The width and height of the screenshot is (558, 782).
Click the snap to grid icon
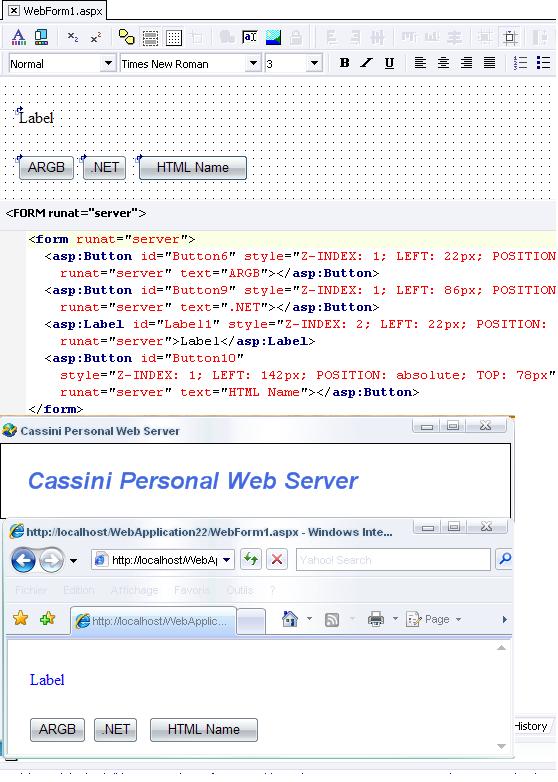click(x=174, y=37)
